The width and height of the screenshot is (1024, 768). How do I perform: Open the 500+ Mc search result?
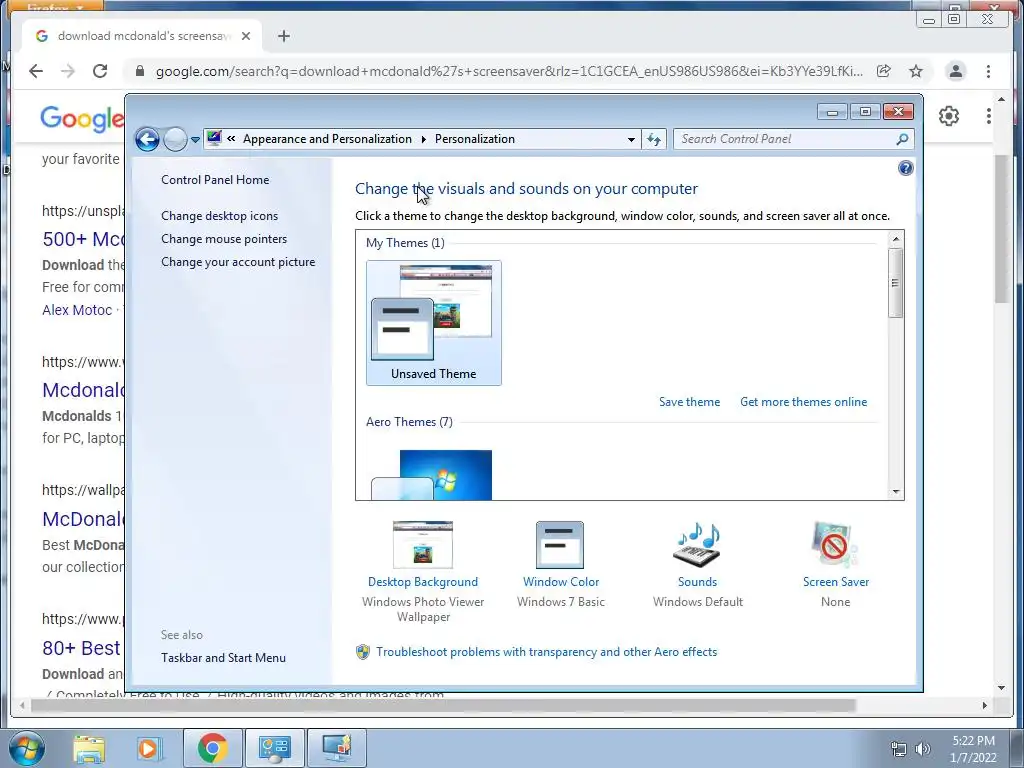(84, 239)
